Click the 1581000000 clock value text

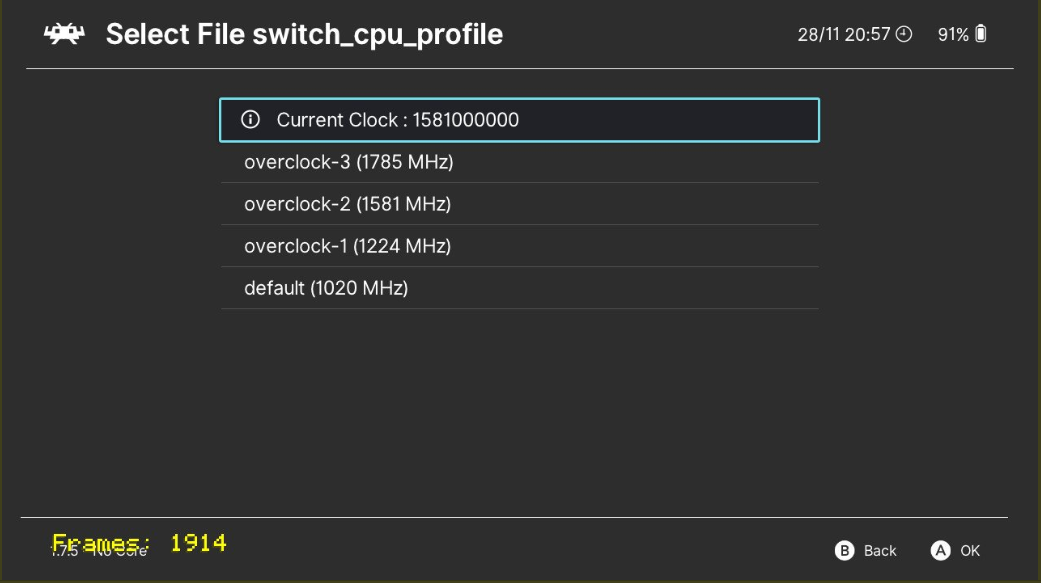(x=465, y=120)
